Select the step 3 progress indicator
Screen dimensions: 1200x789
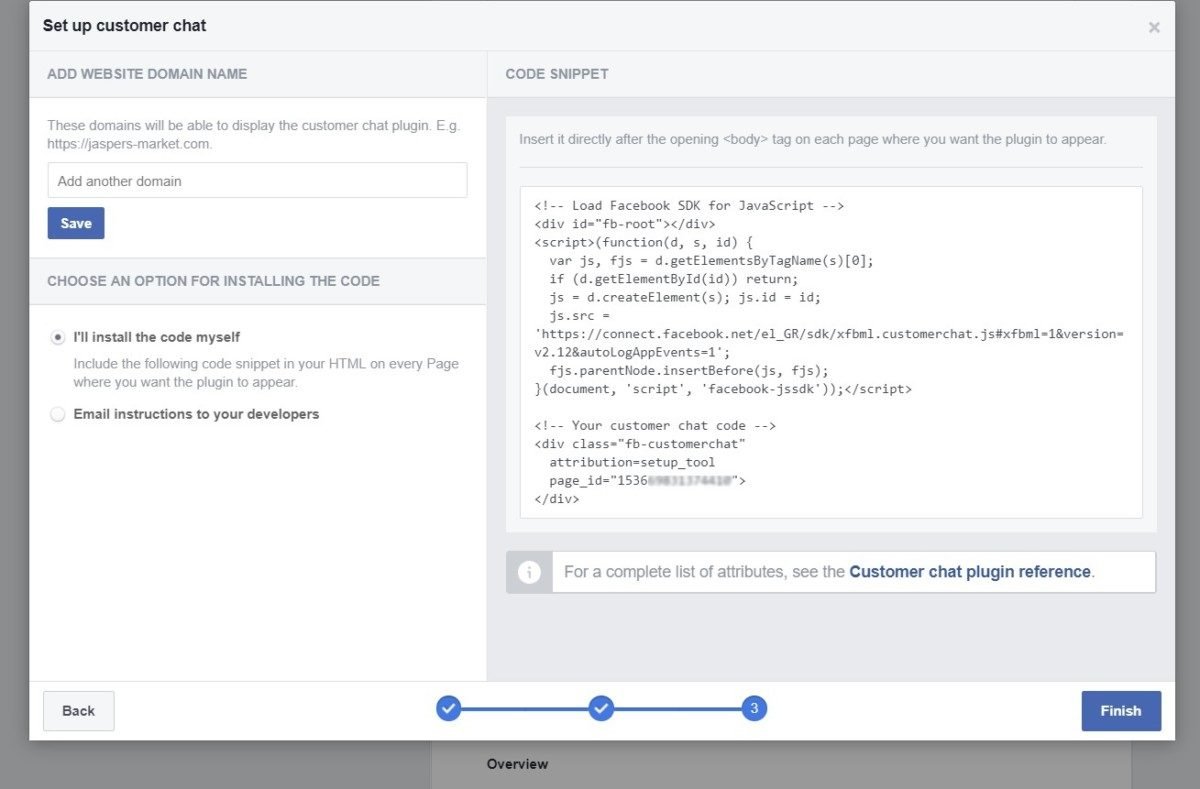(754, 709)
